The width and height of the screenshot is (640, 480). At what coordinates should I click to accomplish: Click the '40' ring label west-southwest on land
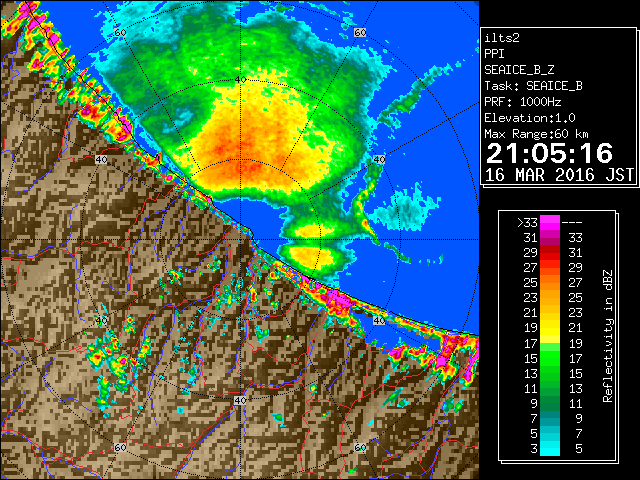pos(101,320)
